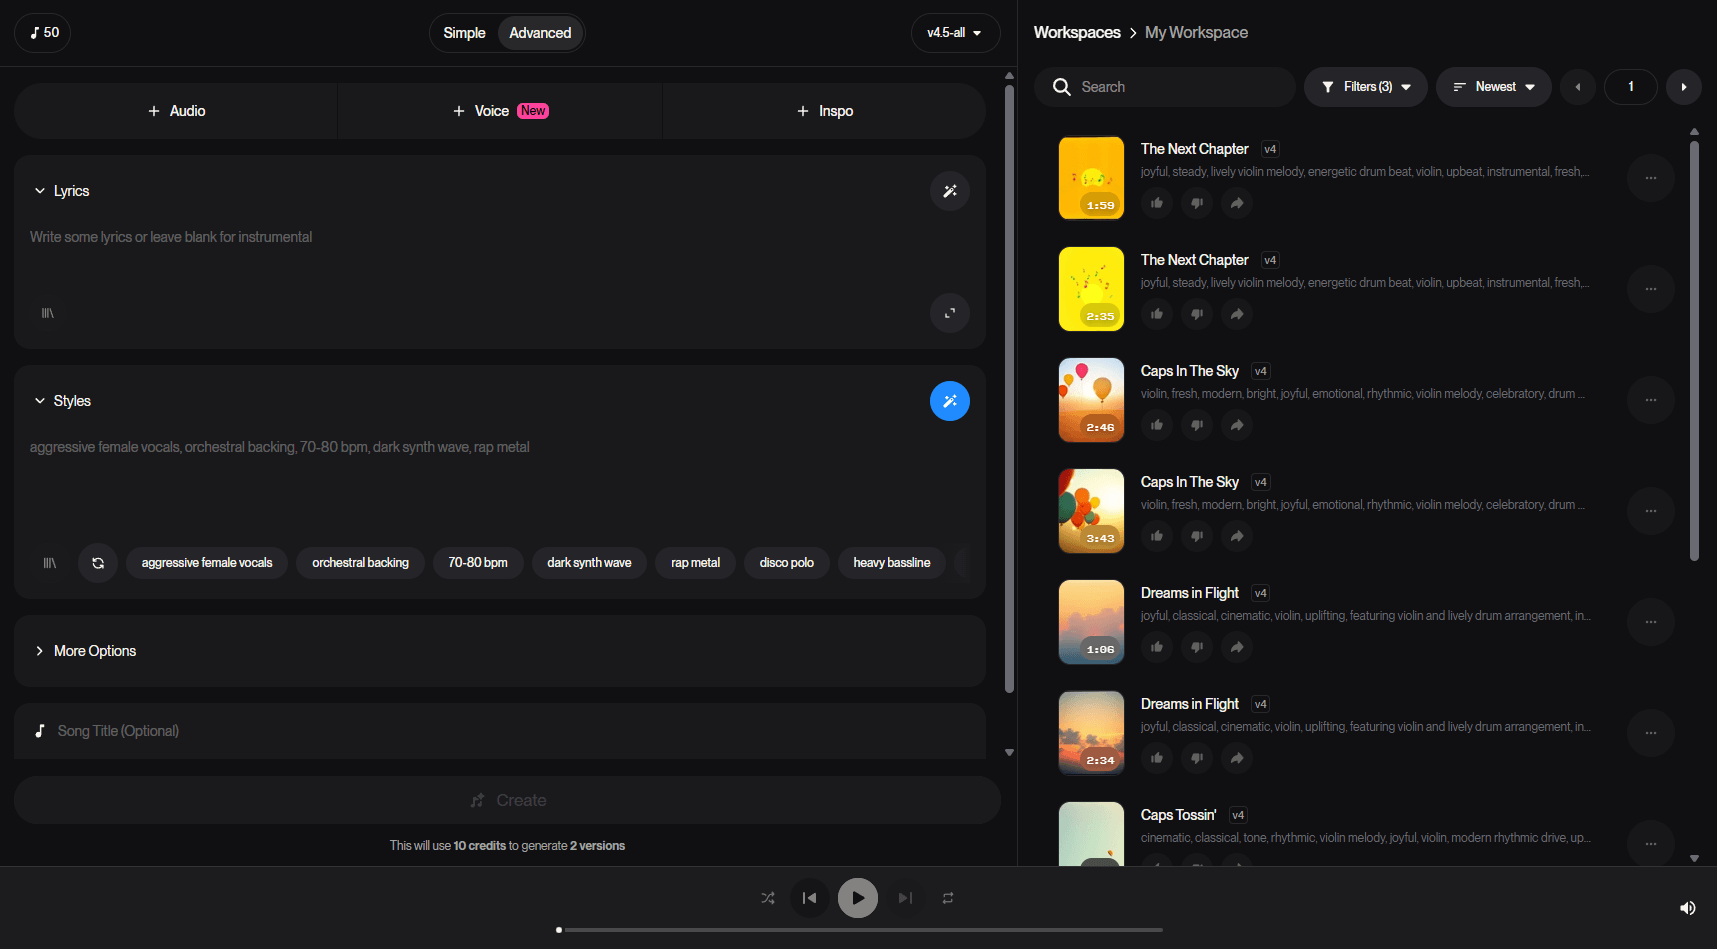Switch to Simple mode

tap(464, 32)
